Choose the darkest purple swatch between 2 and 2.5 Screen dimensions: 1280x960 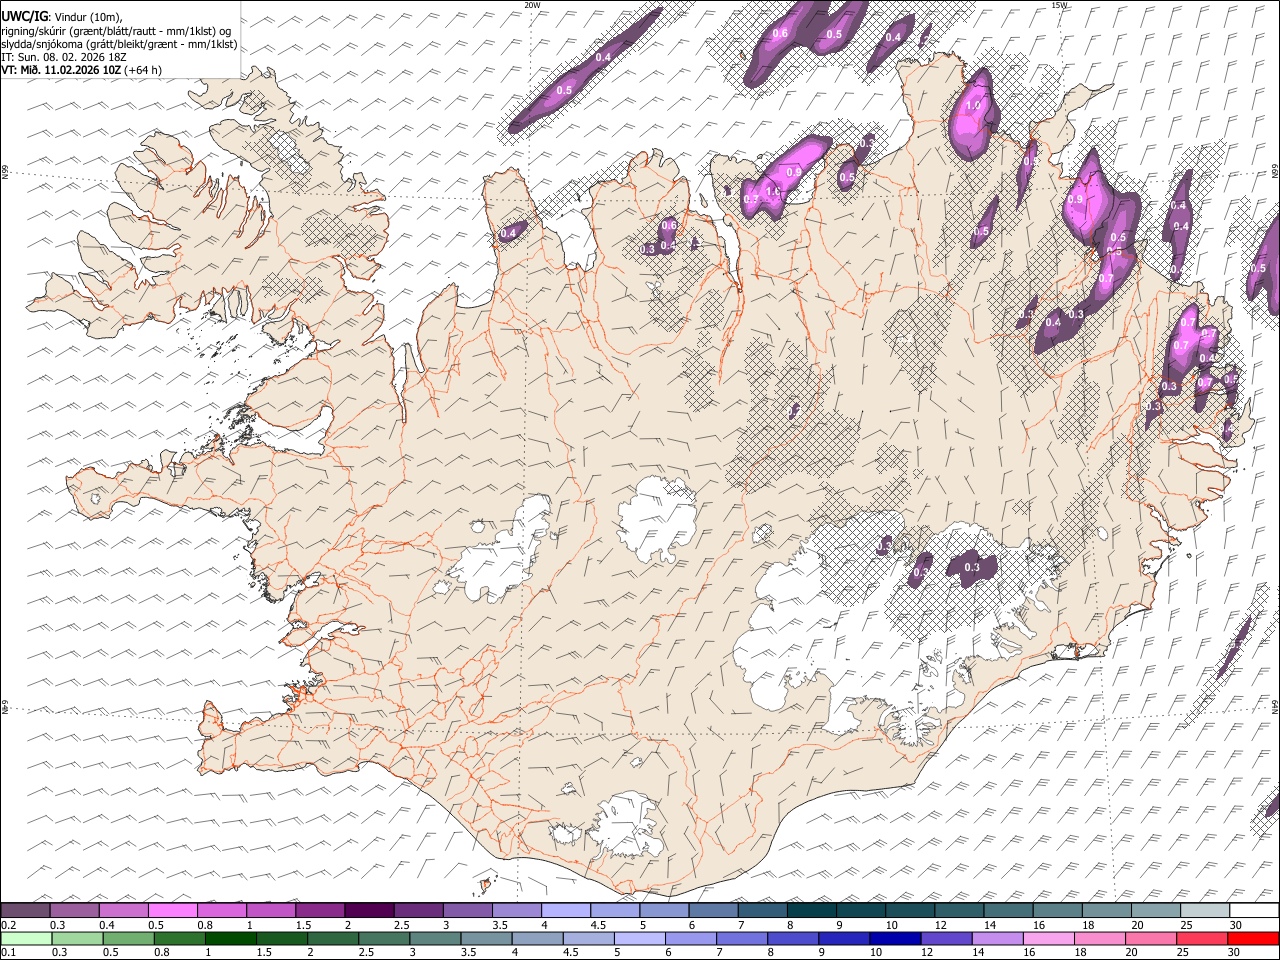(x=369, y=910)
